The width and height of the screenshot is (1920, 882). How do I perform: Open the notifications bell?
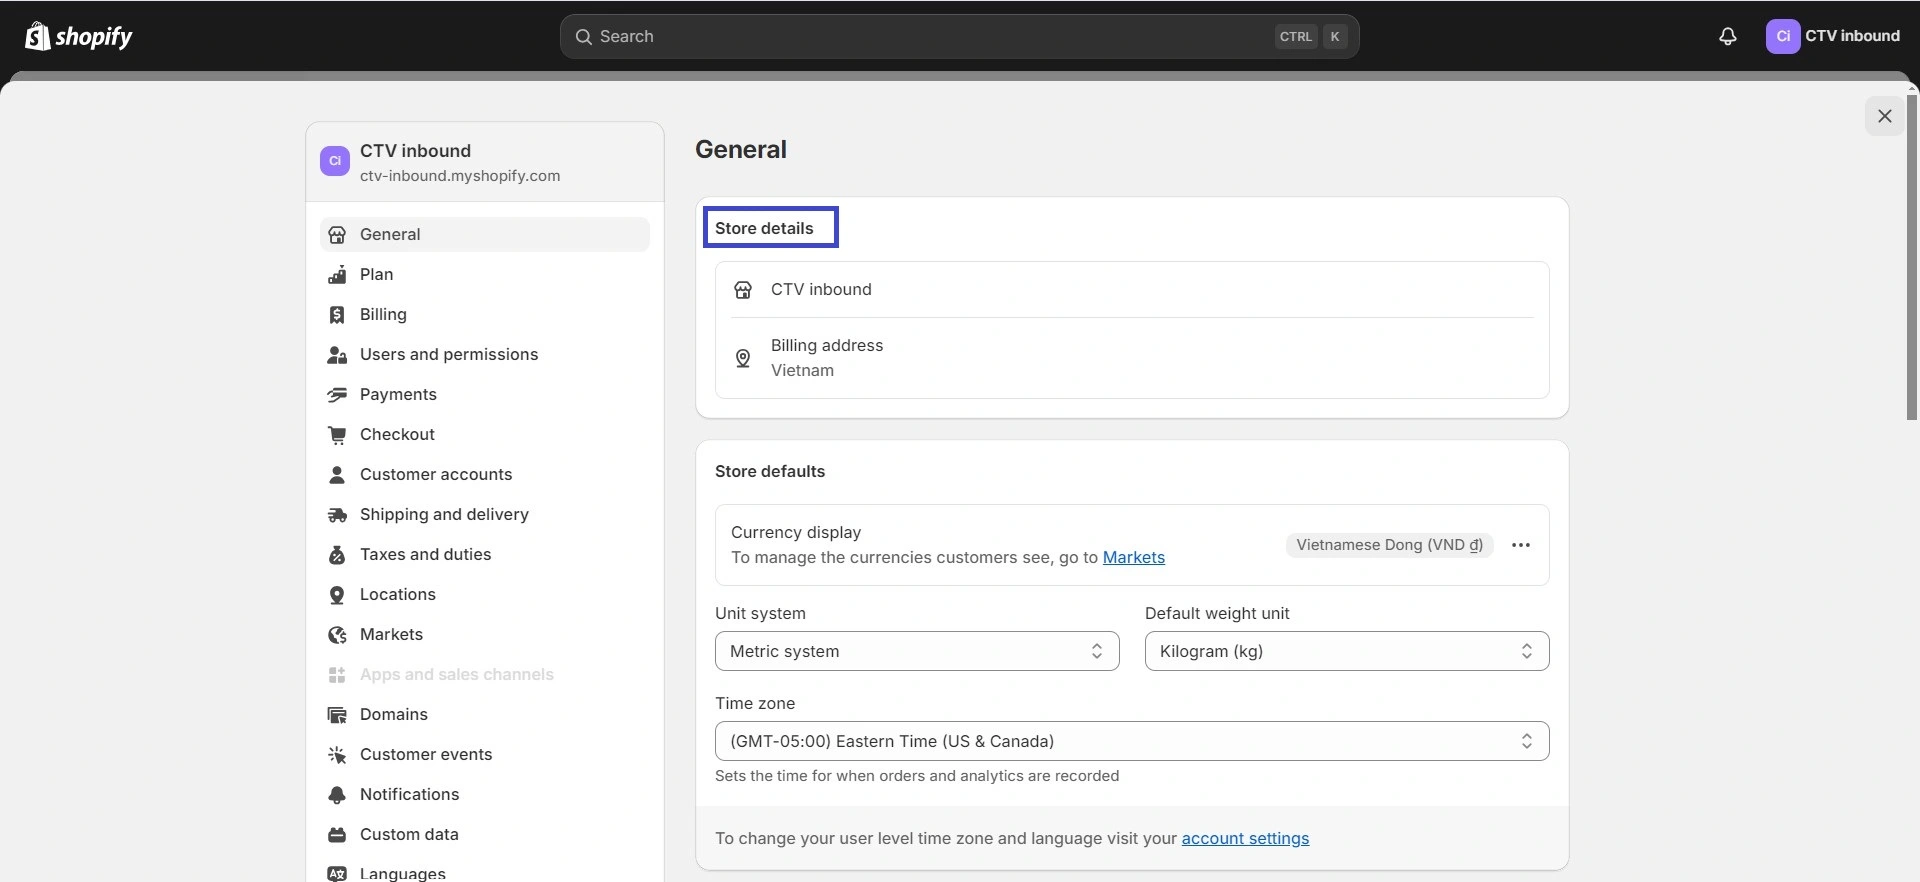(x=1728, y=36)
